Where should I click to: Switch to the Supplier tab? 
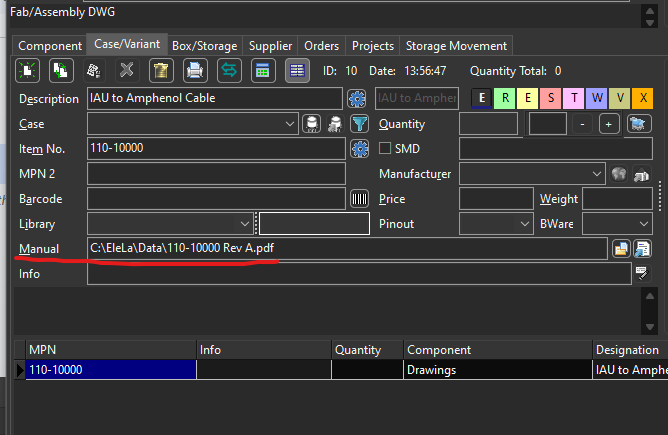(x=270, y=46)
